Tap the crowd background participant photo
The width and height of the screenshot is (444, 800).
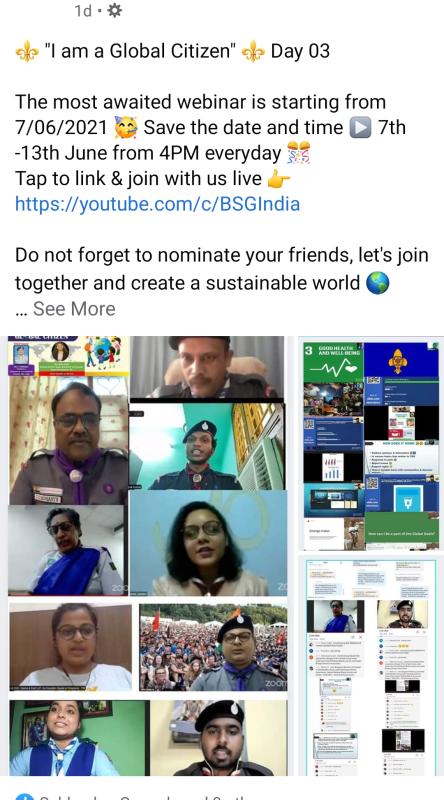[213, 647]
